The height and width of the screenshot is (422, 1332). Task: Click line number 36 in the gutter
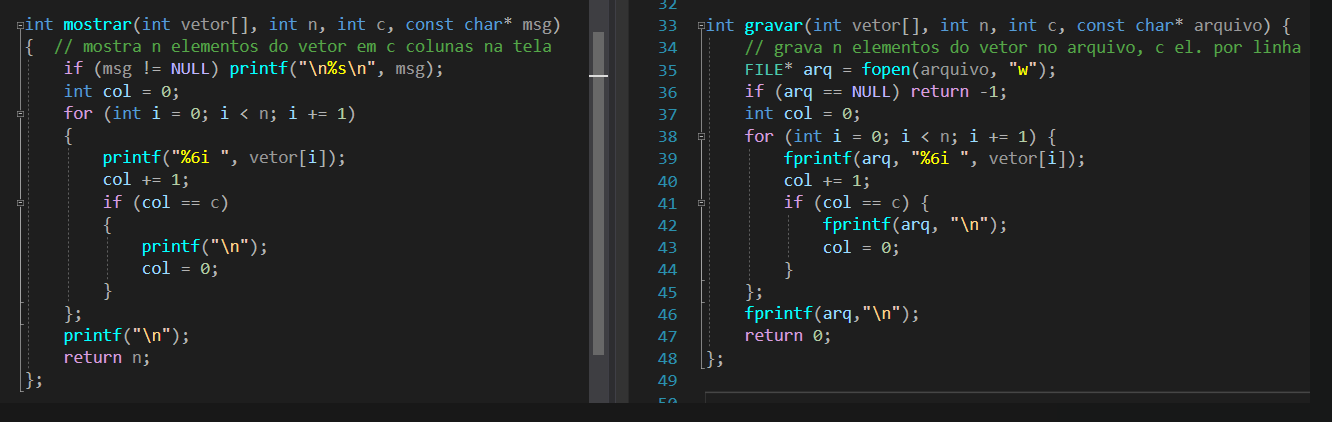[668, 92]
